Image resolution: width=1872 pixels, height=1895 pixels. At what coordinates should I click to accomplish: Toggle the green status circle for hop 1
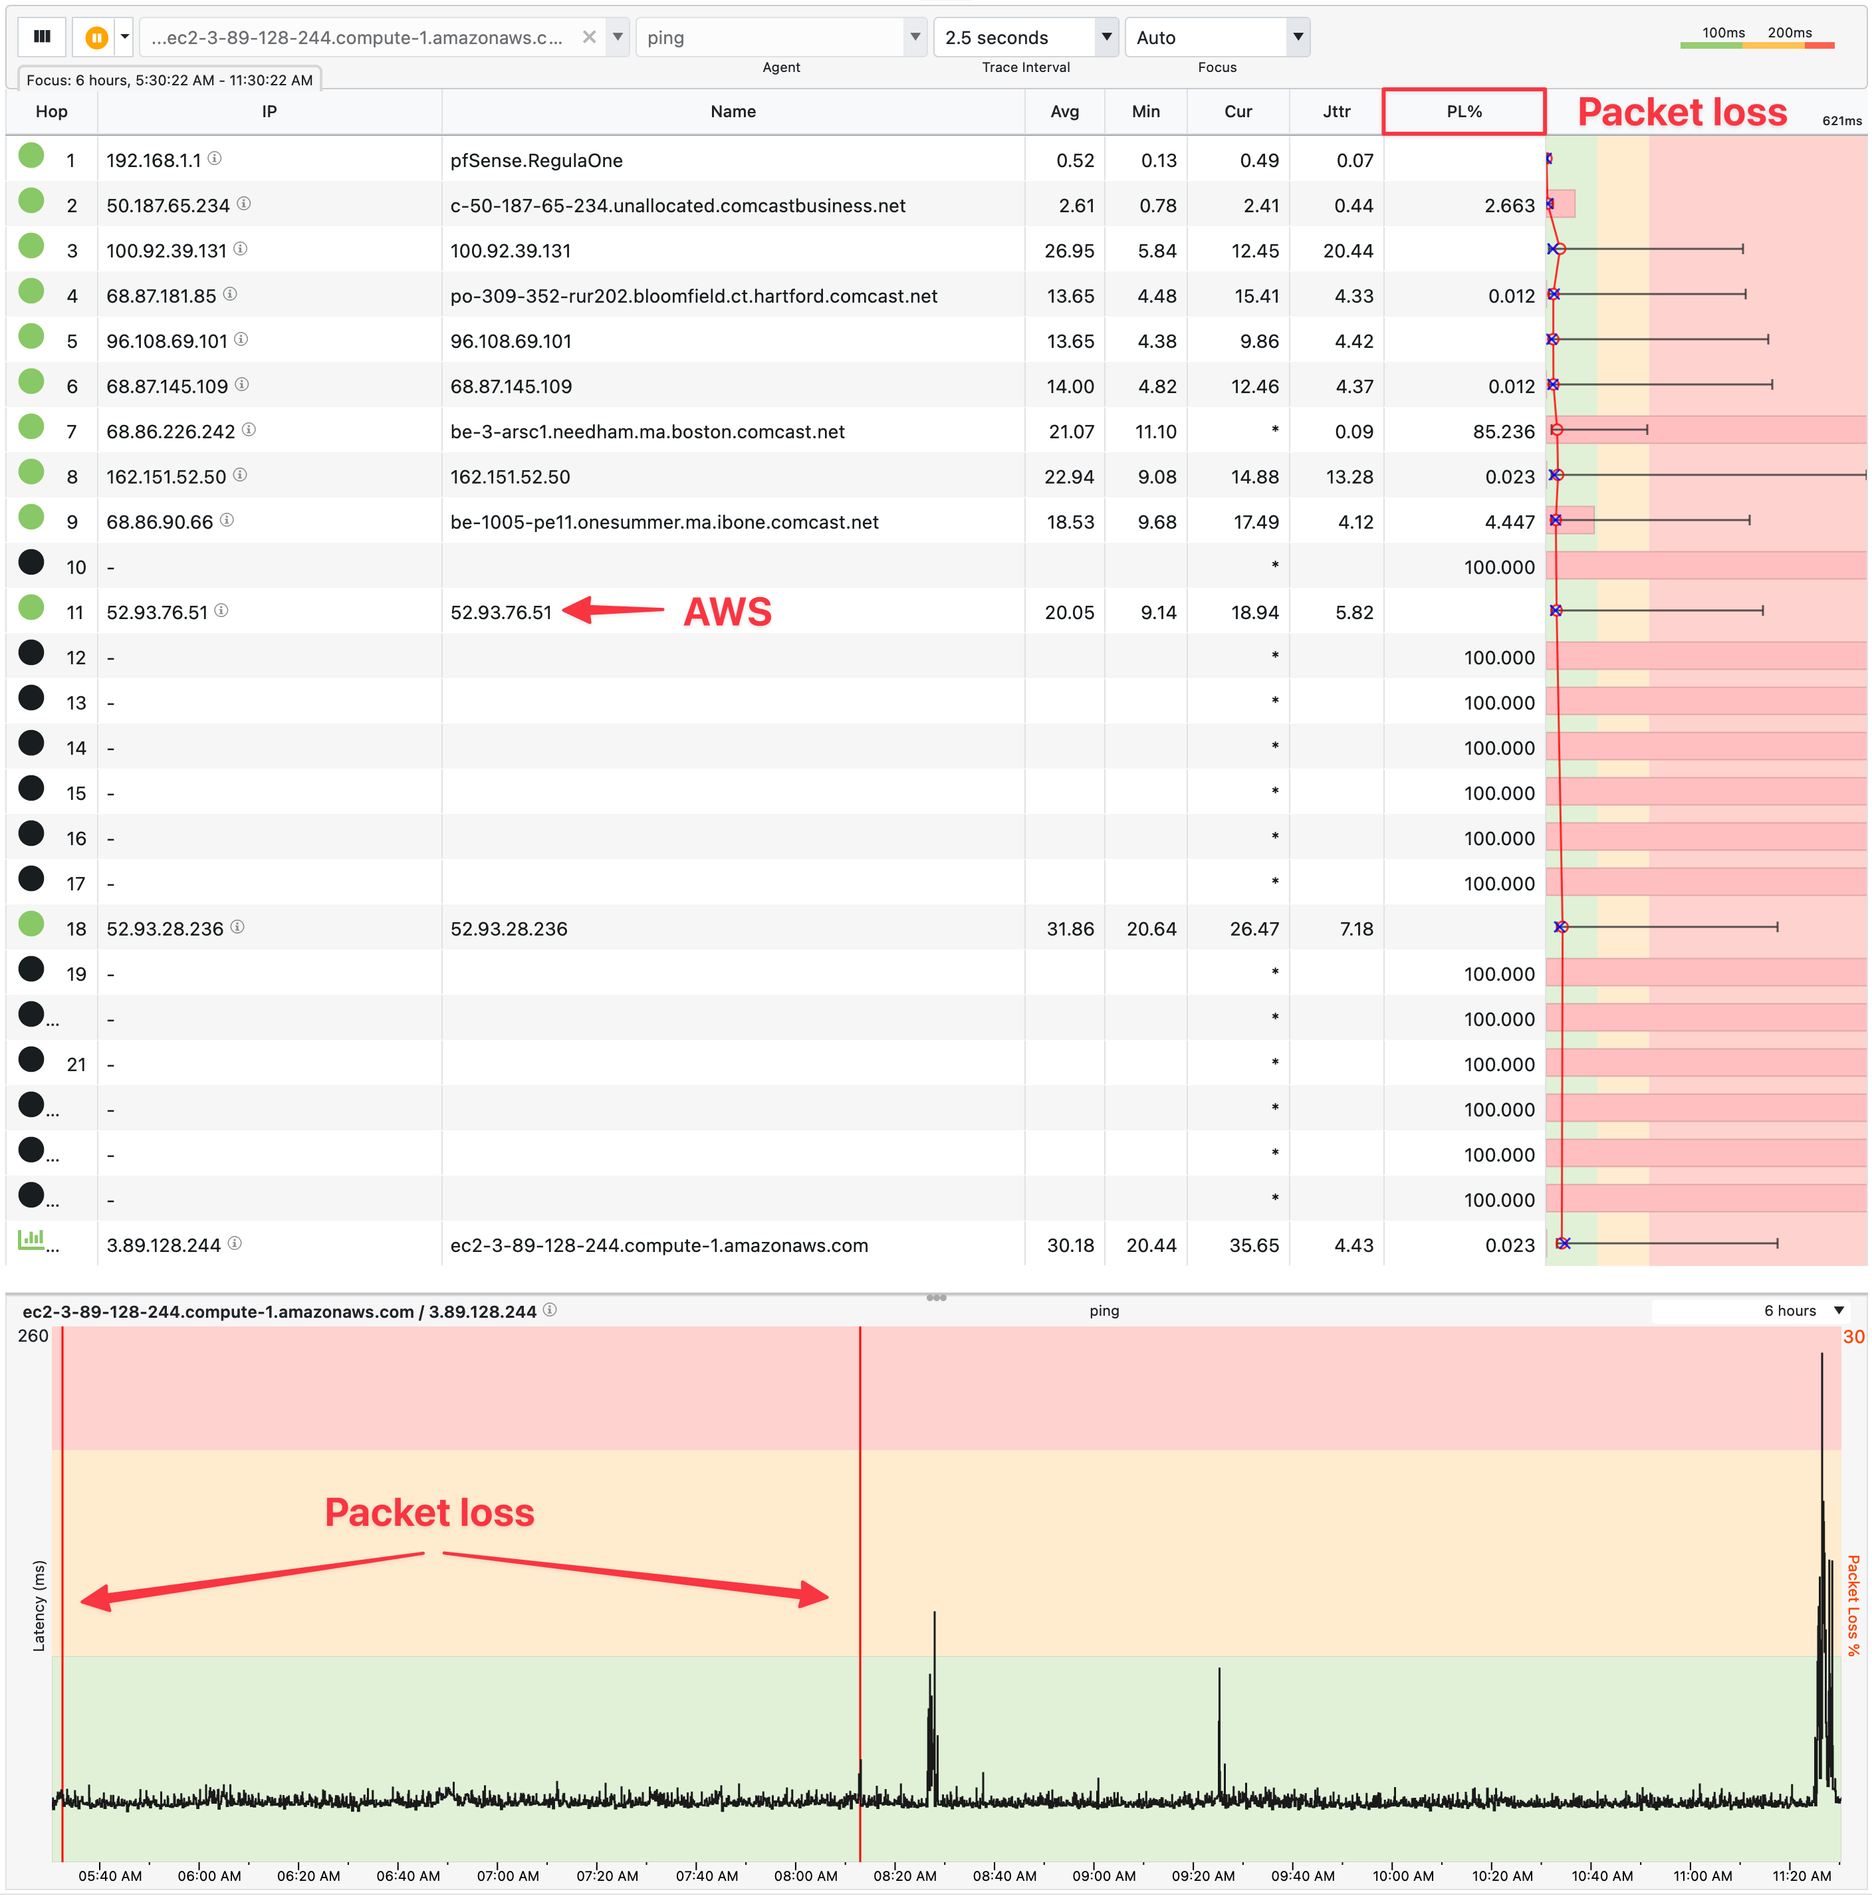tap(32, 155)
